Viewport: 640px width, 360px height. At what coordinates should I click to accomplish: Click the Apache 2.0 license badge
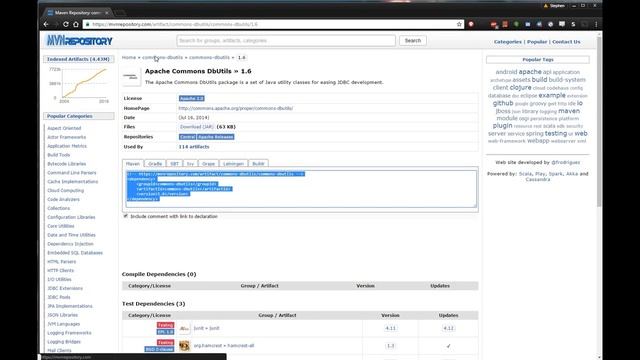(x=191, y=98)
